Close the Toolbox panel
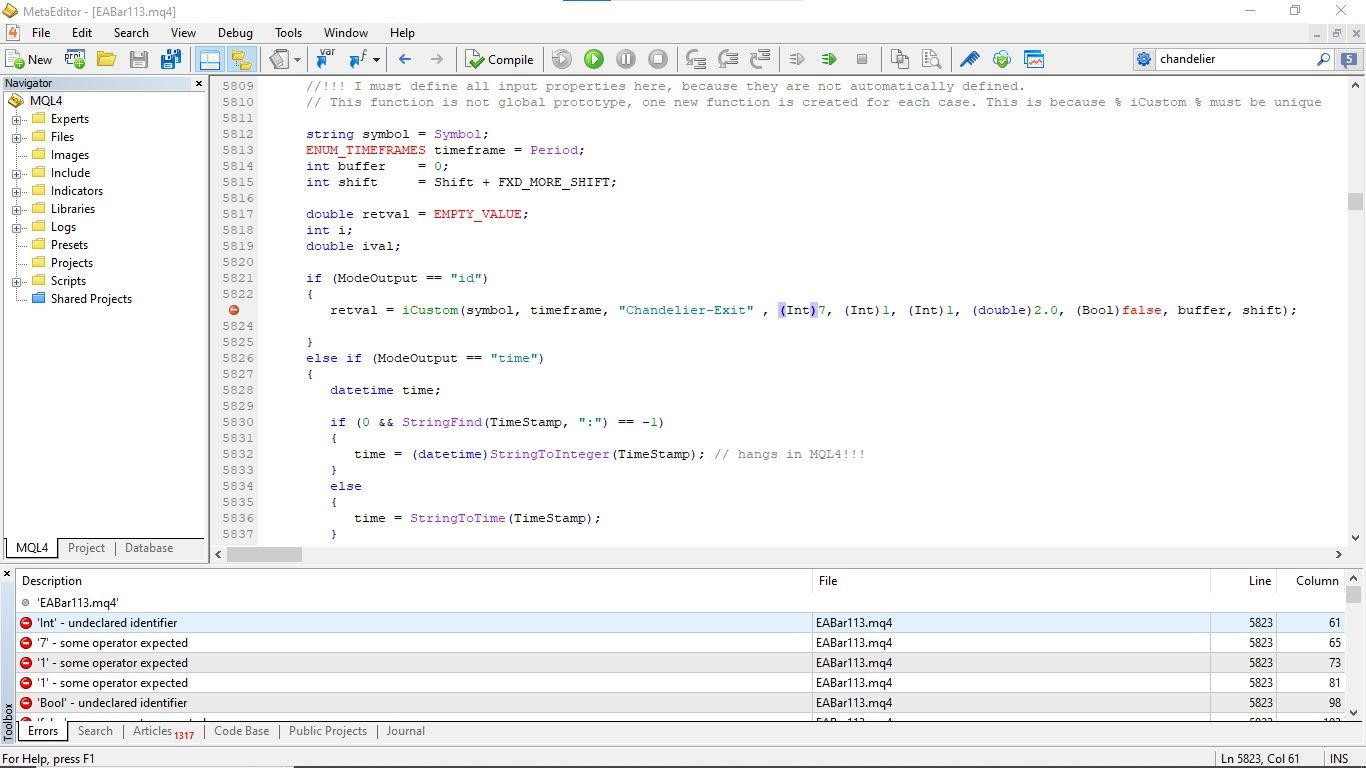The height and width of the screenshot is (768, 1366). tap(7, 574)
